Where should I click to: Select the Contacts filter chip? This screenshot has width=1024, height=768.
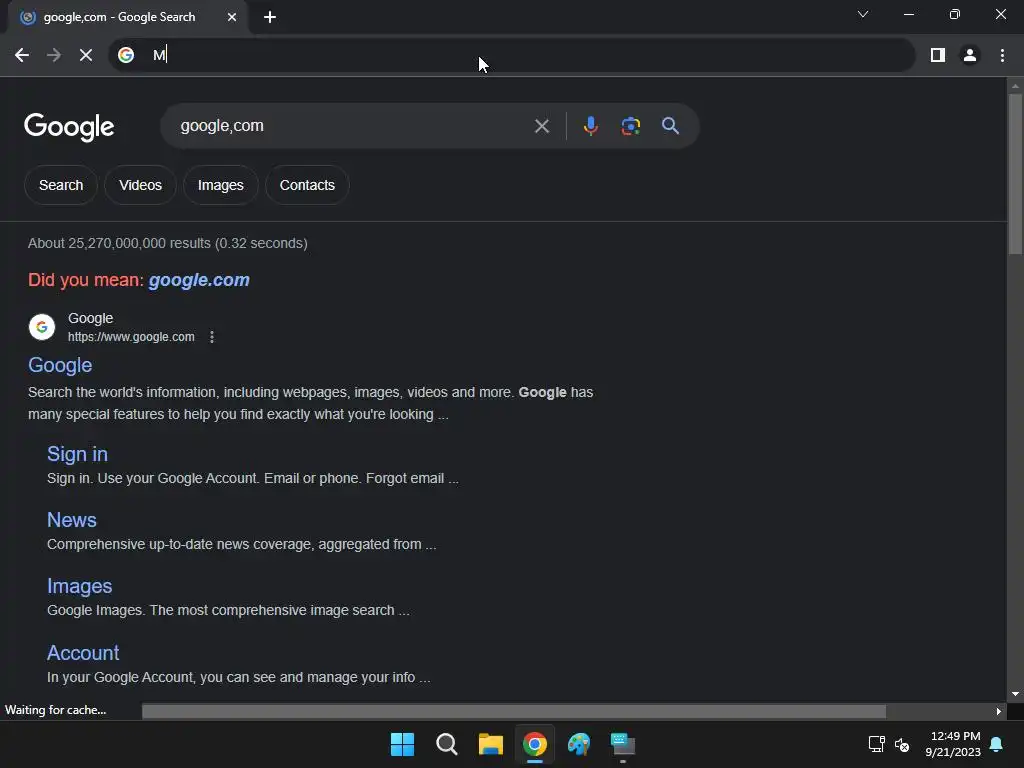coord(307,185)
